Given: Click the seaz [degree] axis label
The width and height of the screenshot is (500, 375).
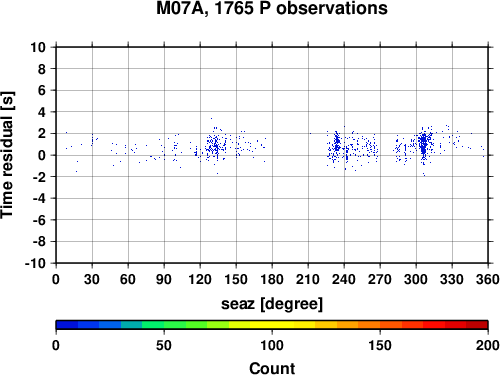Looking at the screenshot, I should pos(272,304).
